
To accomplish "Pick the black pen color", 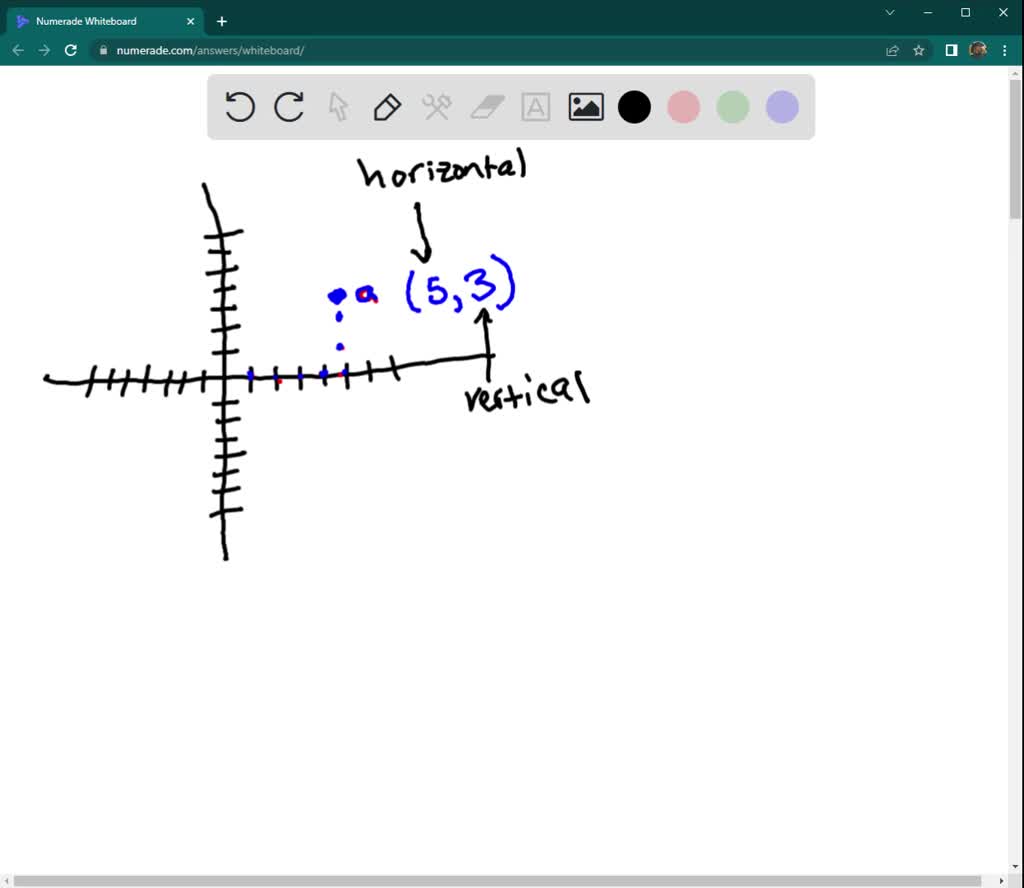I will click(x=634, y=107).
